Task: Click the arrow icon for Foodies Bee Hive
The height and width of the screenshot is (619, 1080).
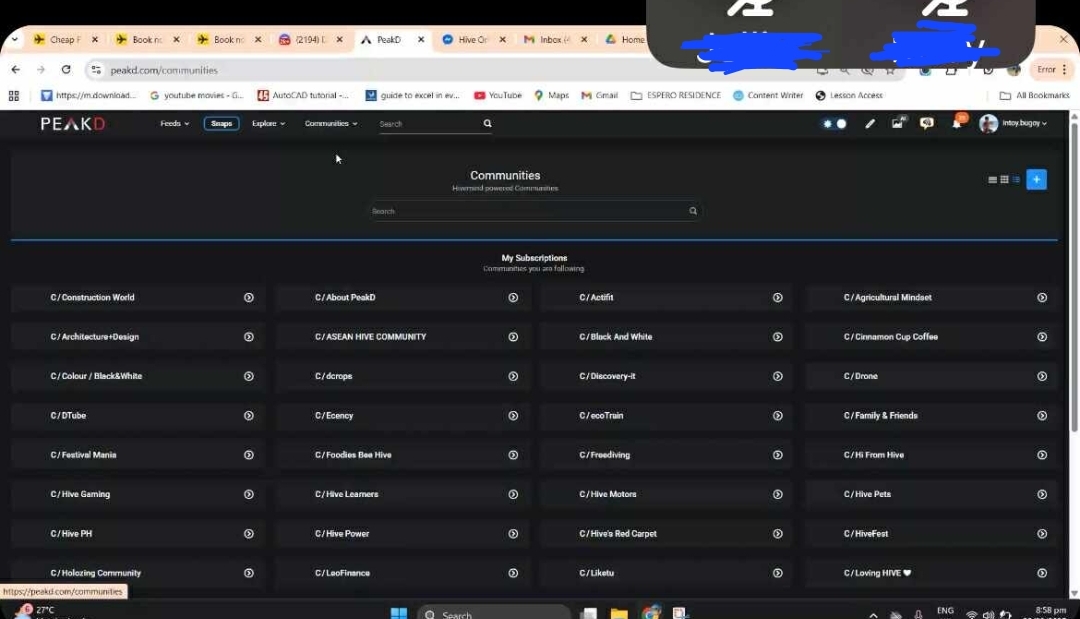Action: click(513, 455)
